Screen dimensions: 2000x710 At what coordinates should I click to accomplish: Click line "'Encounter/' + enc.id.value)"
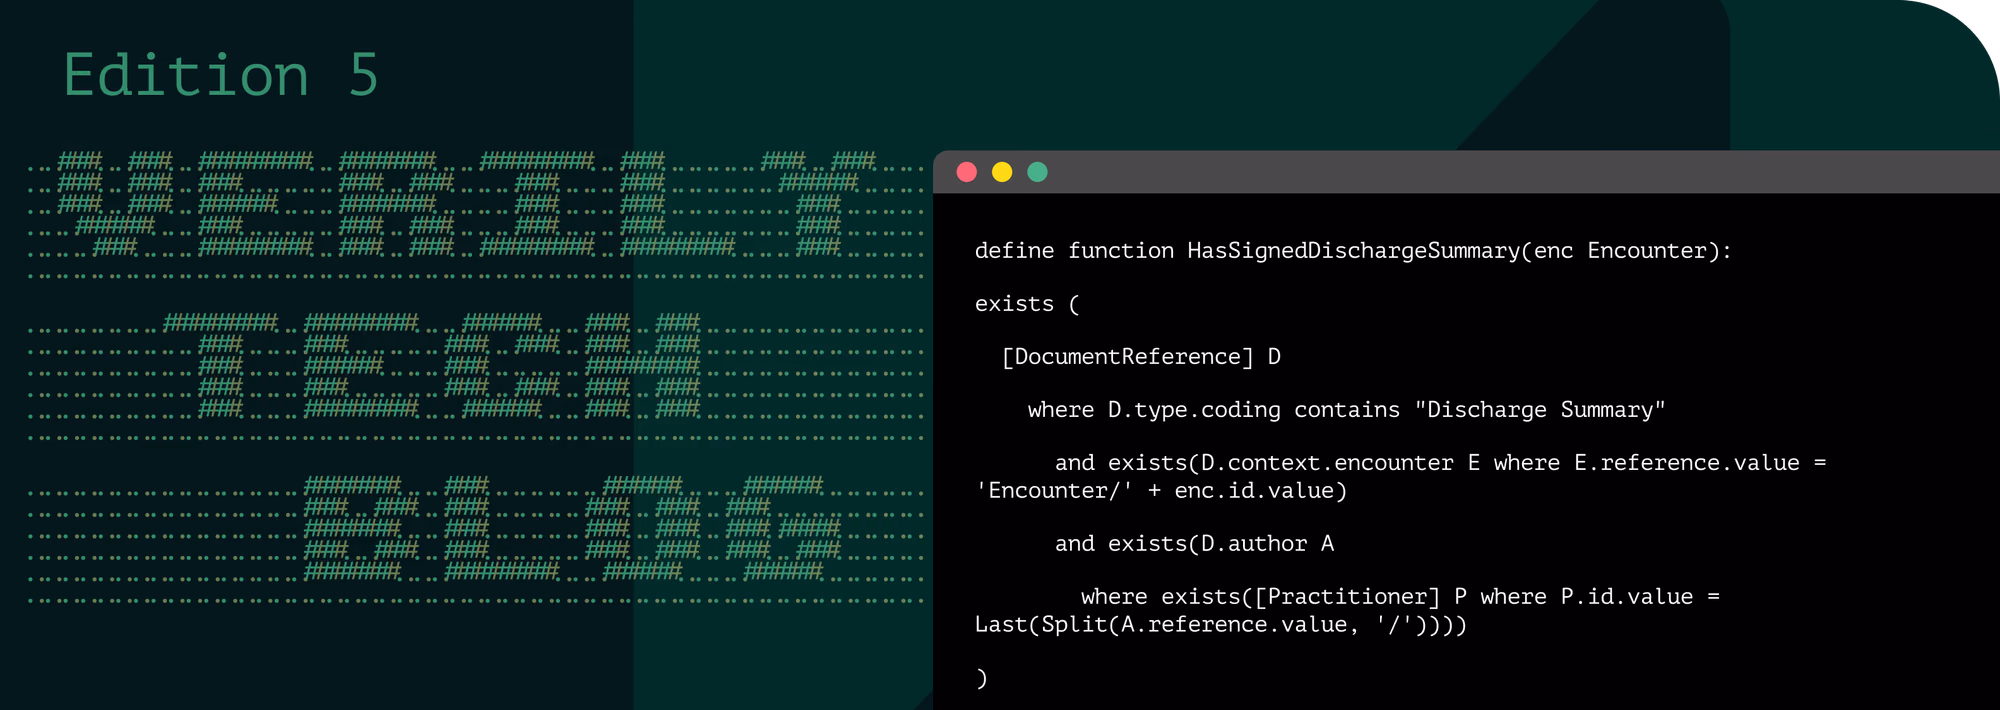1161,491
